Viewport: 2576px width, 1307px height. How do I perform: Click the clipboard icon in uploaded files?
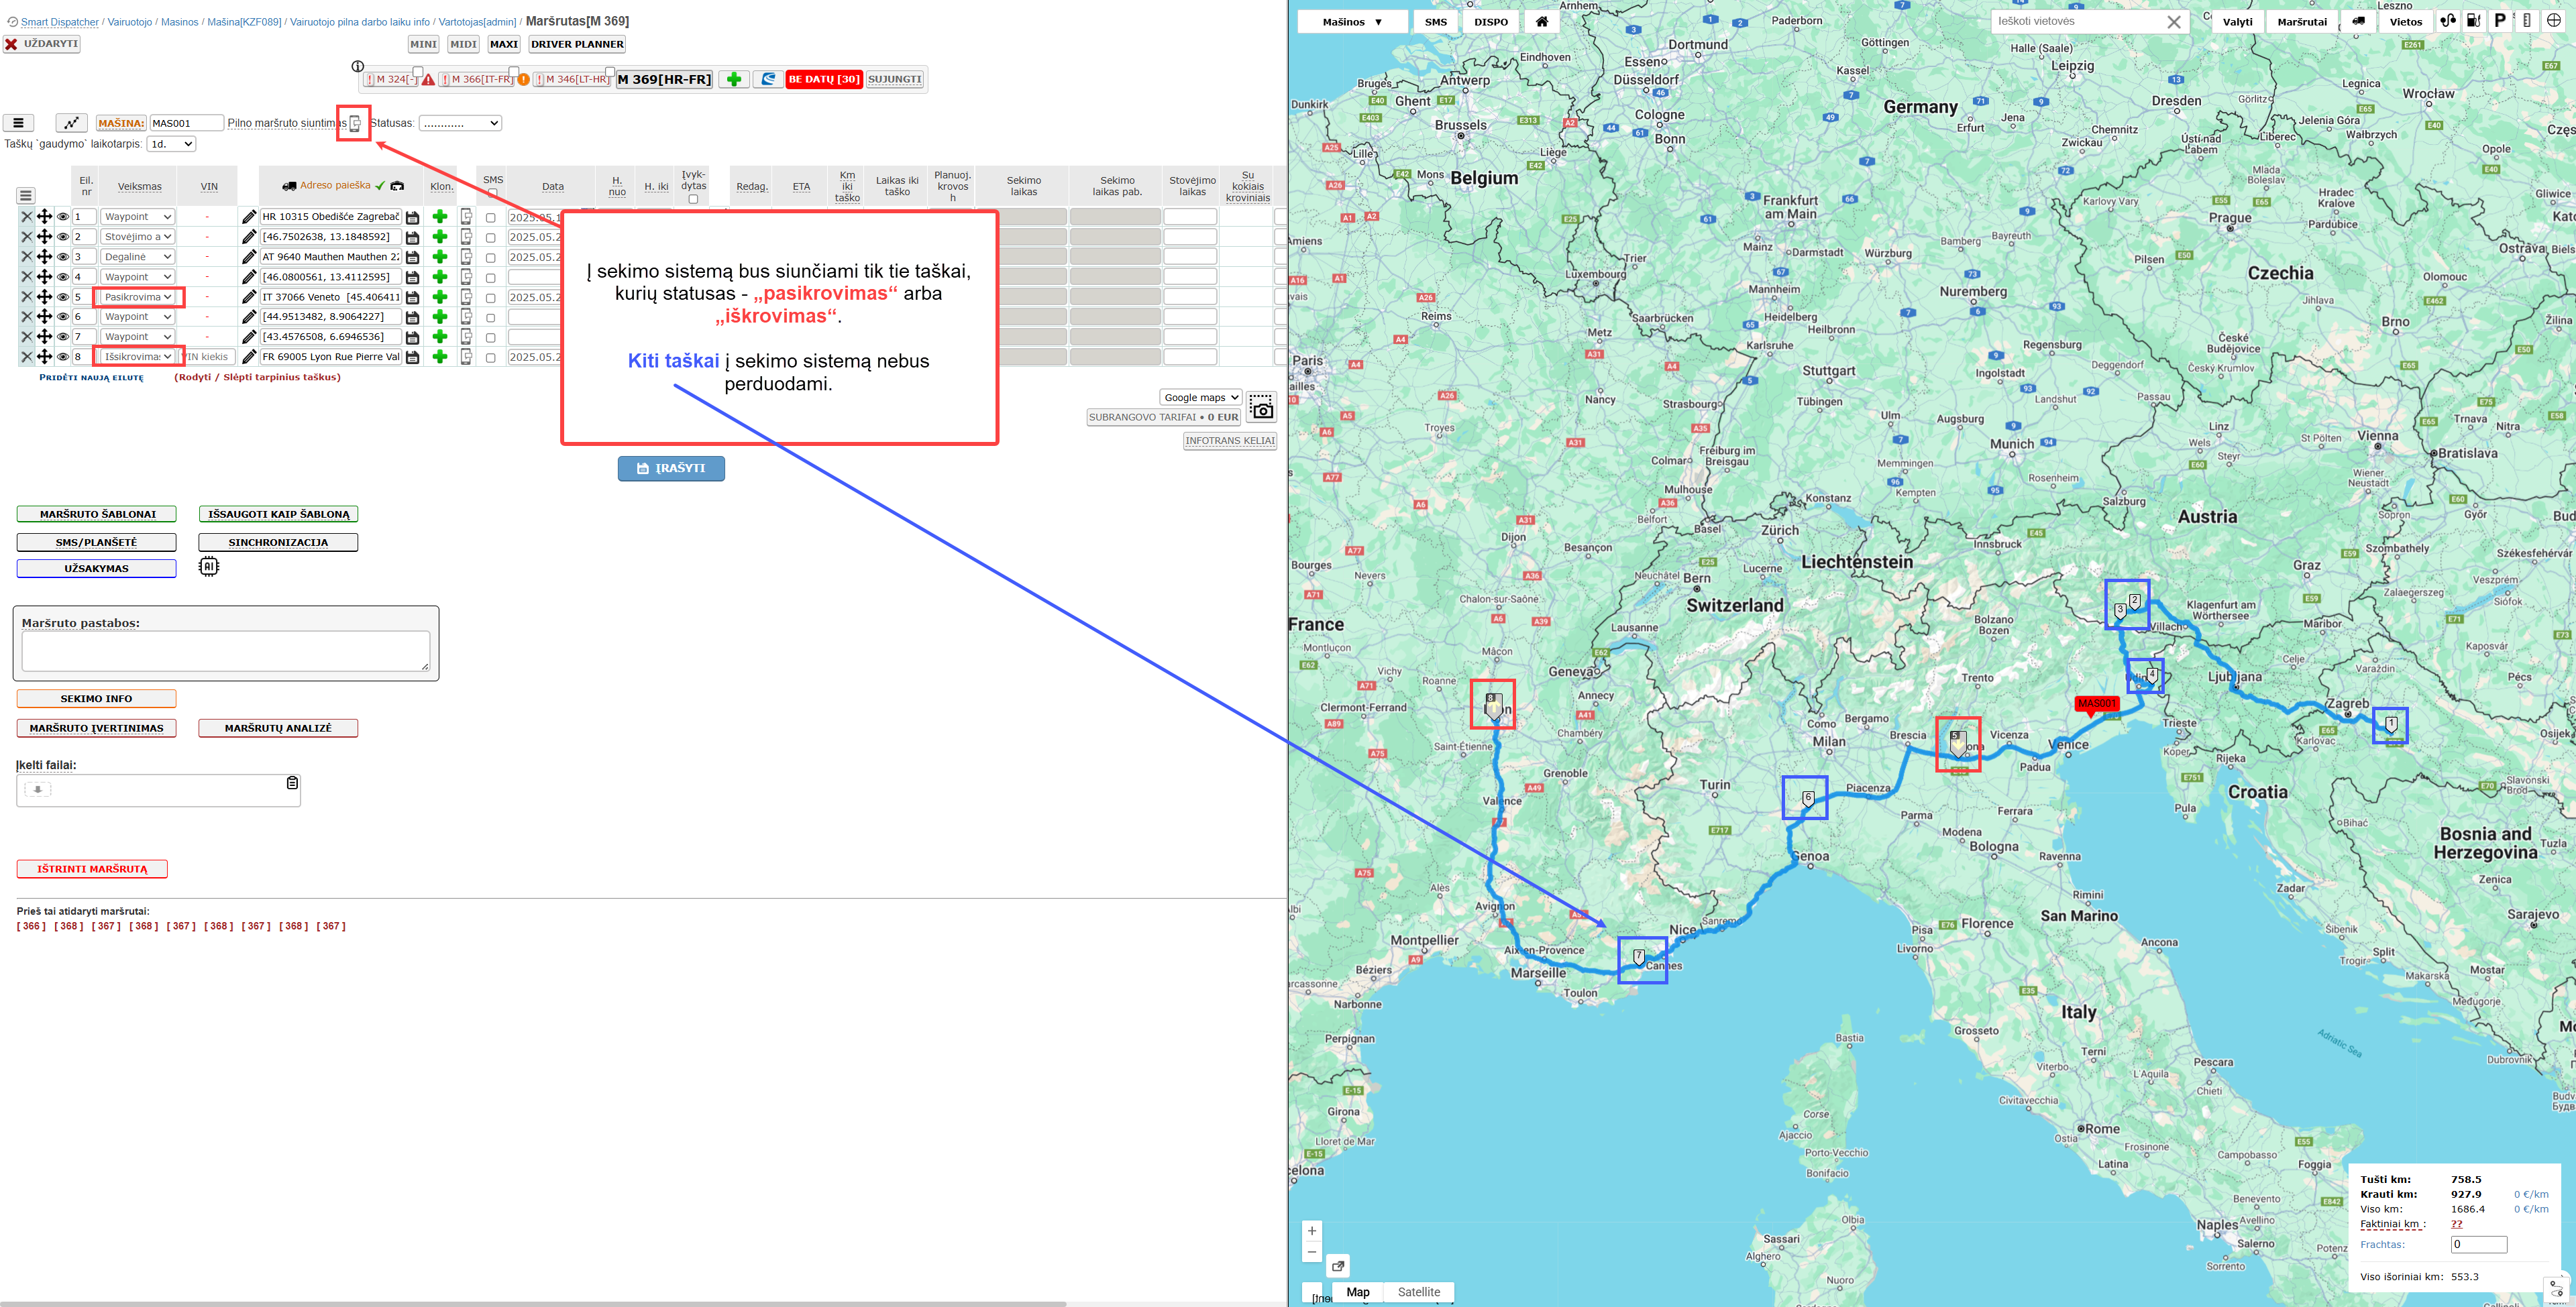[x=292, y=783]
